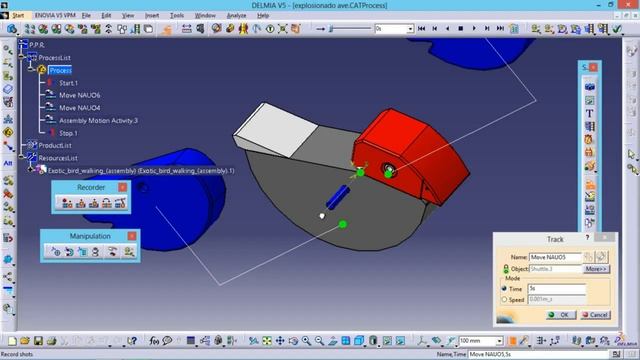Click Cancel in Track dialog
The image size is (640, 360).
pyautogui.click(x=596, y=315)
